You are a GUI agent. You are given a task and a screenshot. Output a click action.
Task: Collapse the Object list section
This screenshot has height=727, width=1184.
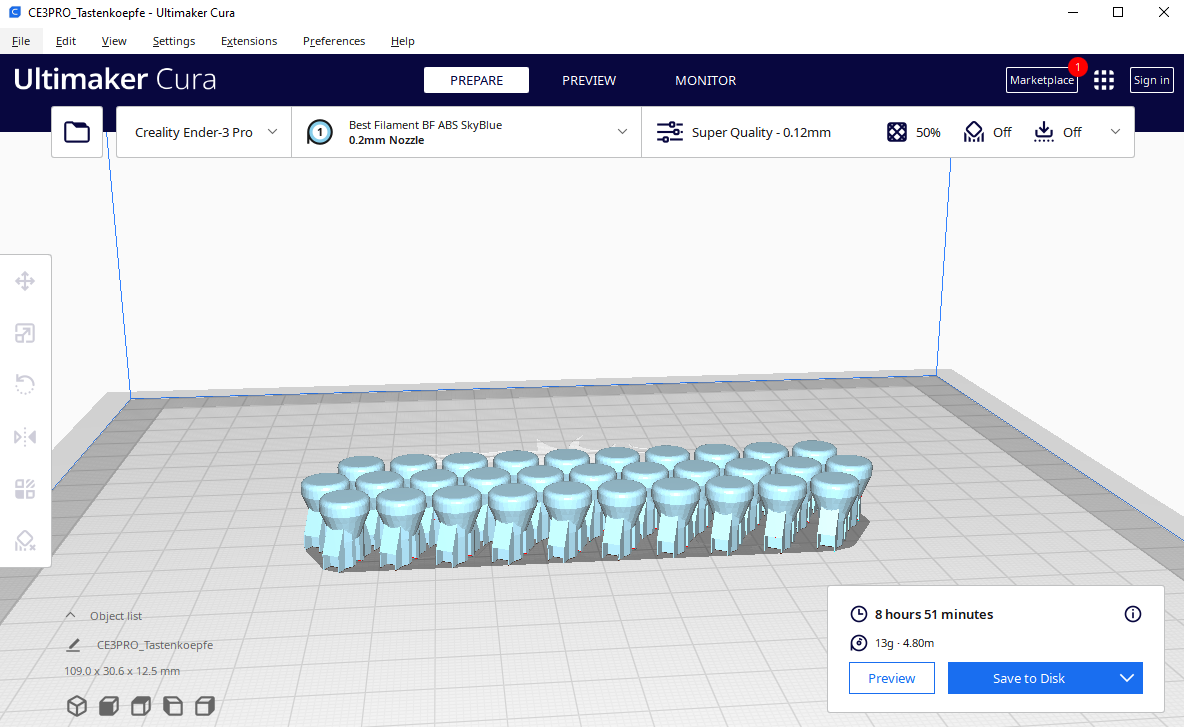pos(70,616)
